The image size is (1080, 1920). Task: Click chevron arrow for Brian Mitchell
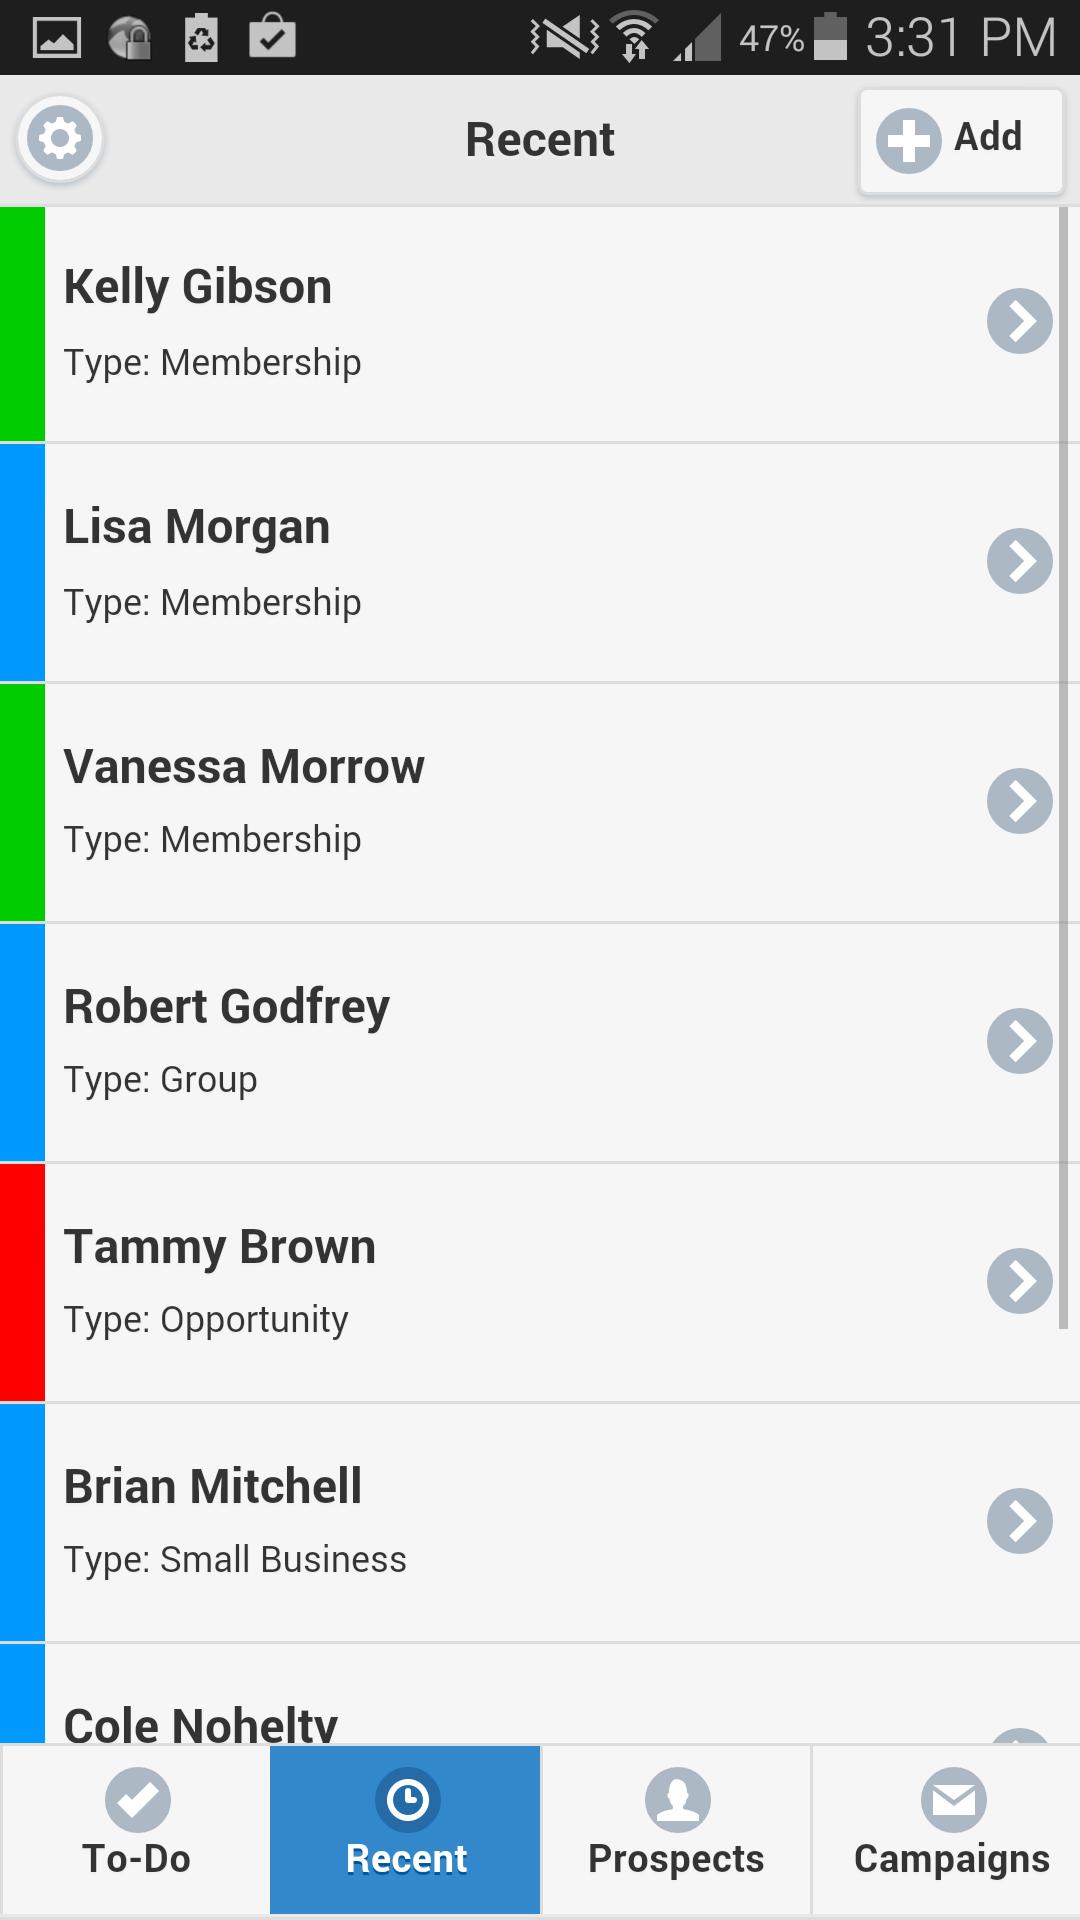tap(1019, 1521)
